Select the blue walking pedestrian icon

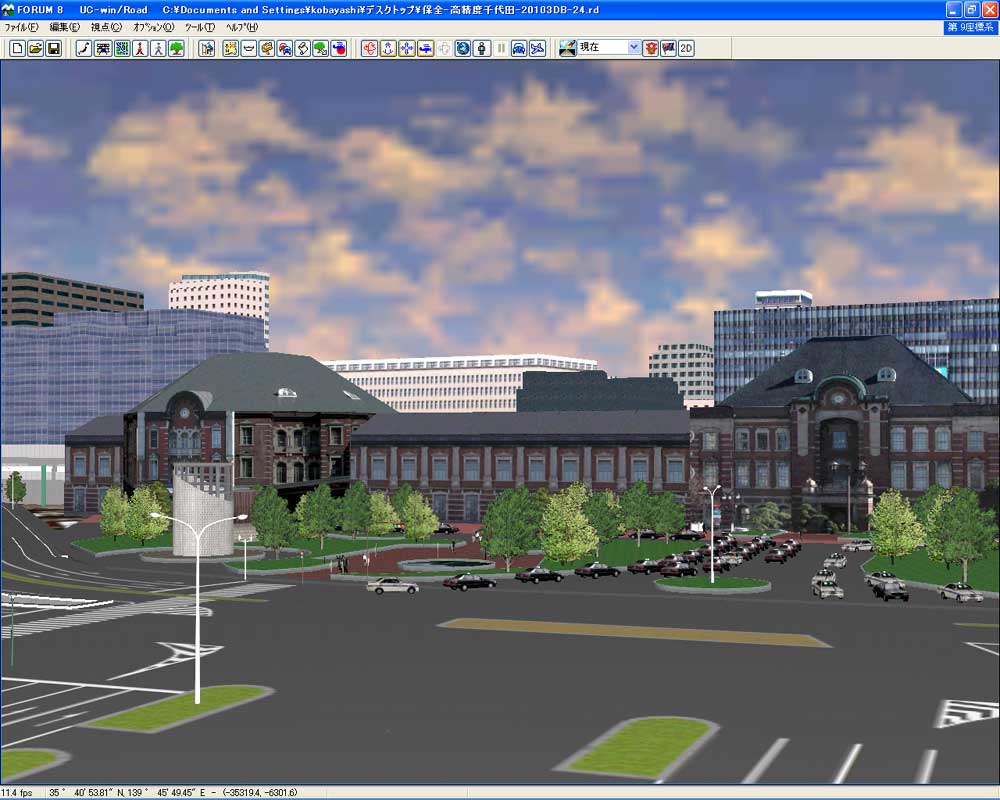(158, 48)
